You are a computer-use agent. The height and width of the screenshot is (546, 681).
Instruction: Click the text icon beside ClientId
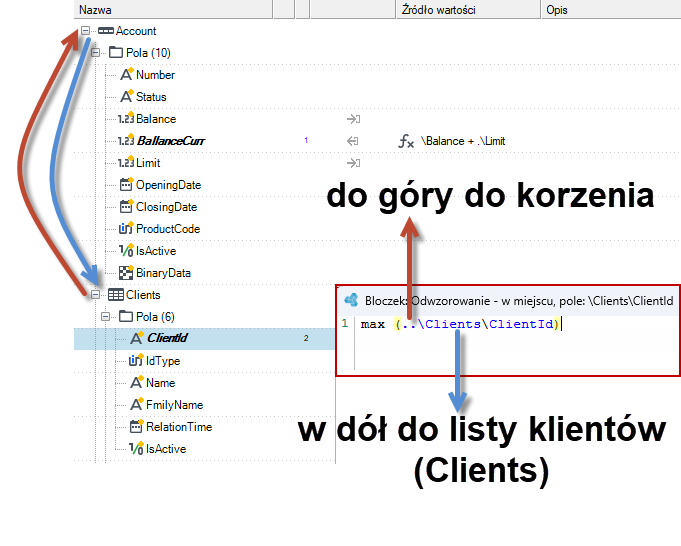click(x=137, y=338)
